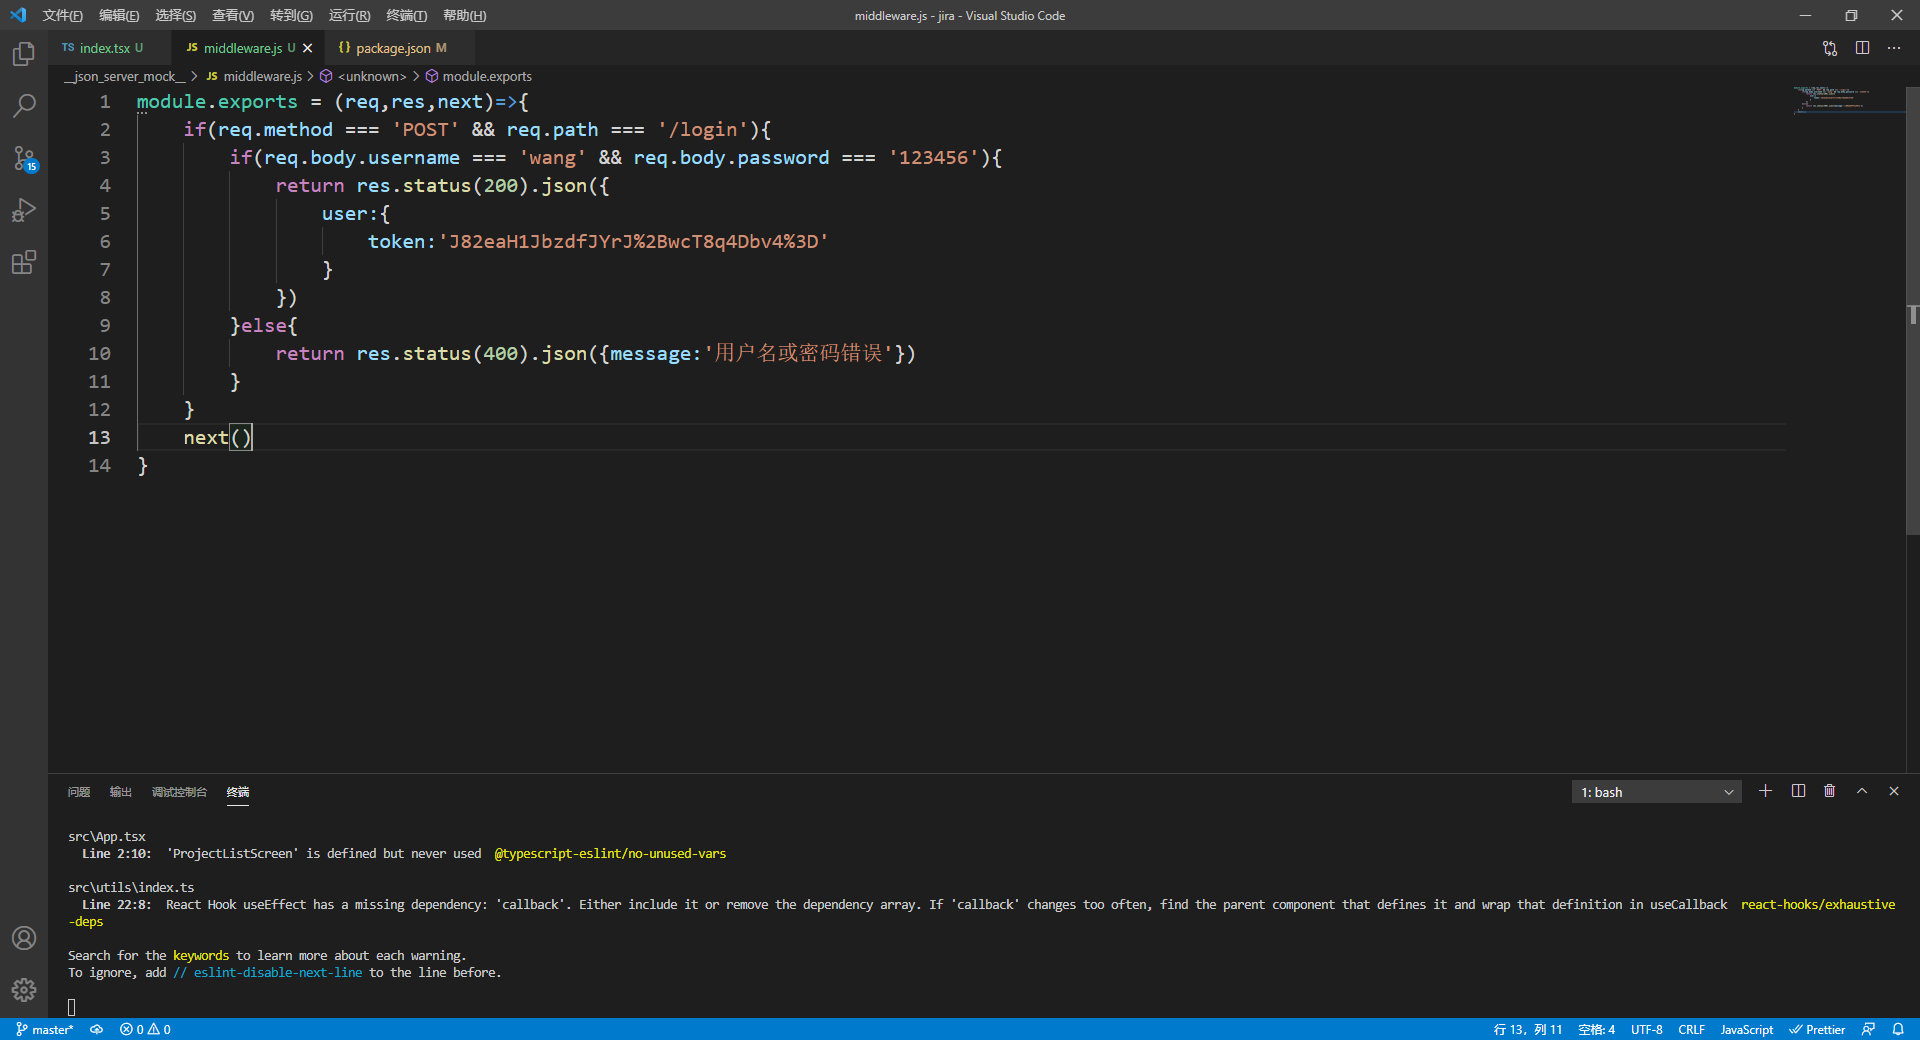Image resolution: width=1920 pixels, height=1040 pixels.
Task: Click the '用户名或密码错误' string
Action: pyautogui.click(x=799, y=353)
